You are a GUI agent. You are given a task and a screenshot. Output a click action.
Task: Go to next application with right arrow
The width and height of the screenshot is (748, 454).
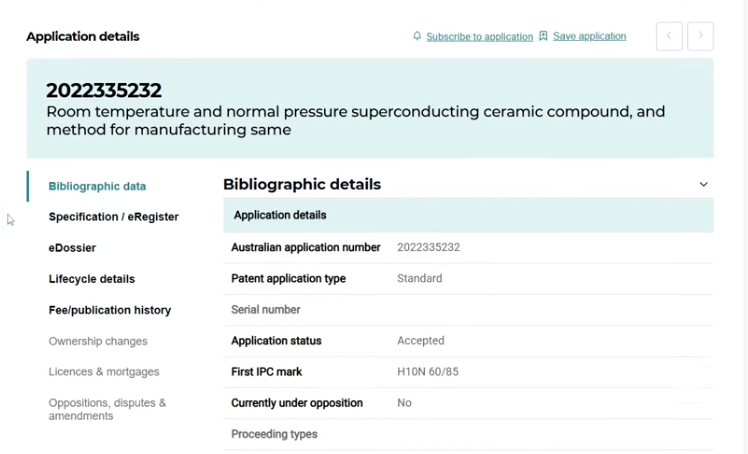(x=700, y=36)
